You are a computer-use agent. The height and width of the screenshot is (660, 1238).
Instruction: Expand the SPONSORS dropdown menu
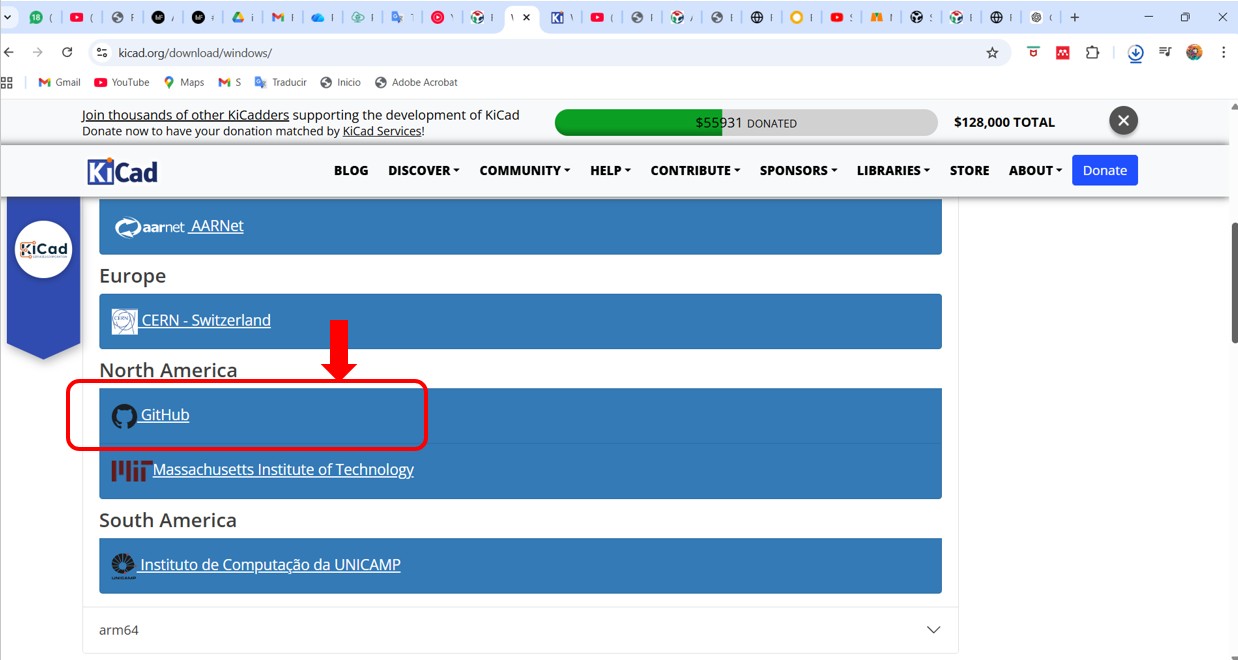click(798, 171)
